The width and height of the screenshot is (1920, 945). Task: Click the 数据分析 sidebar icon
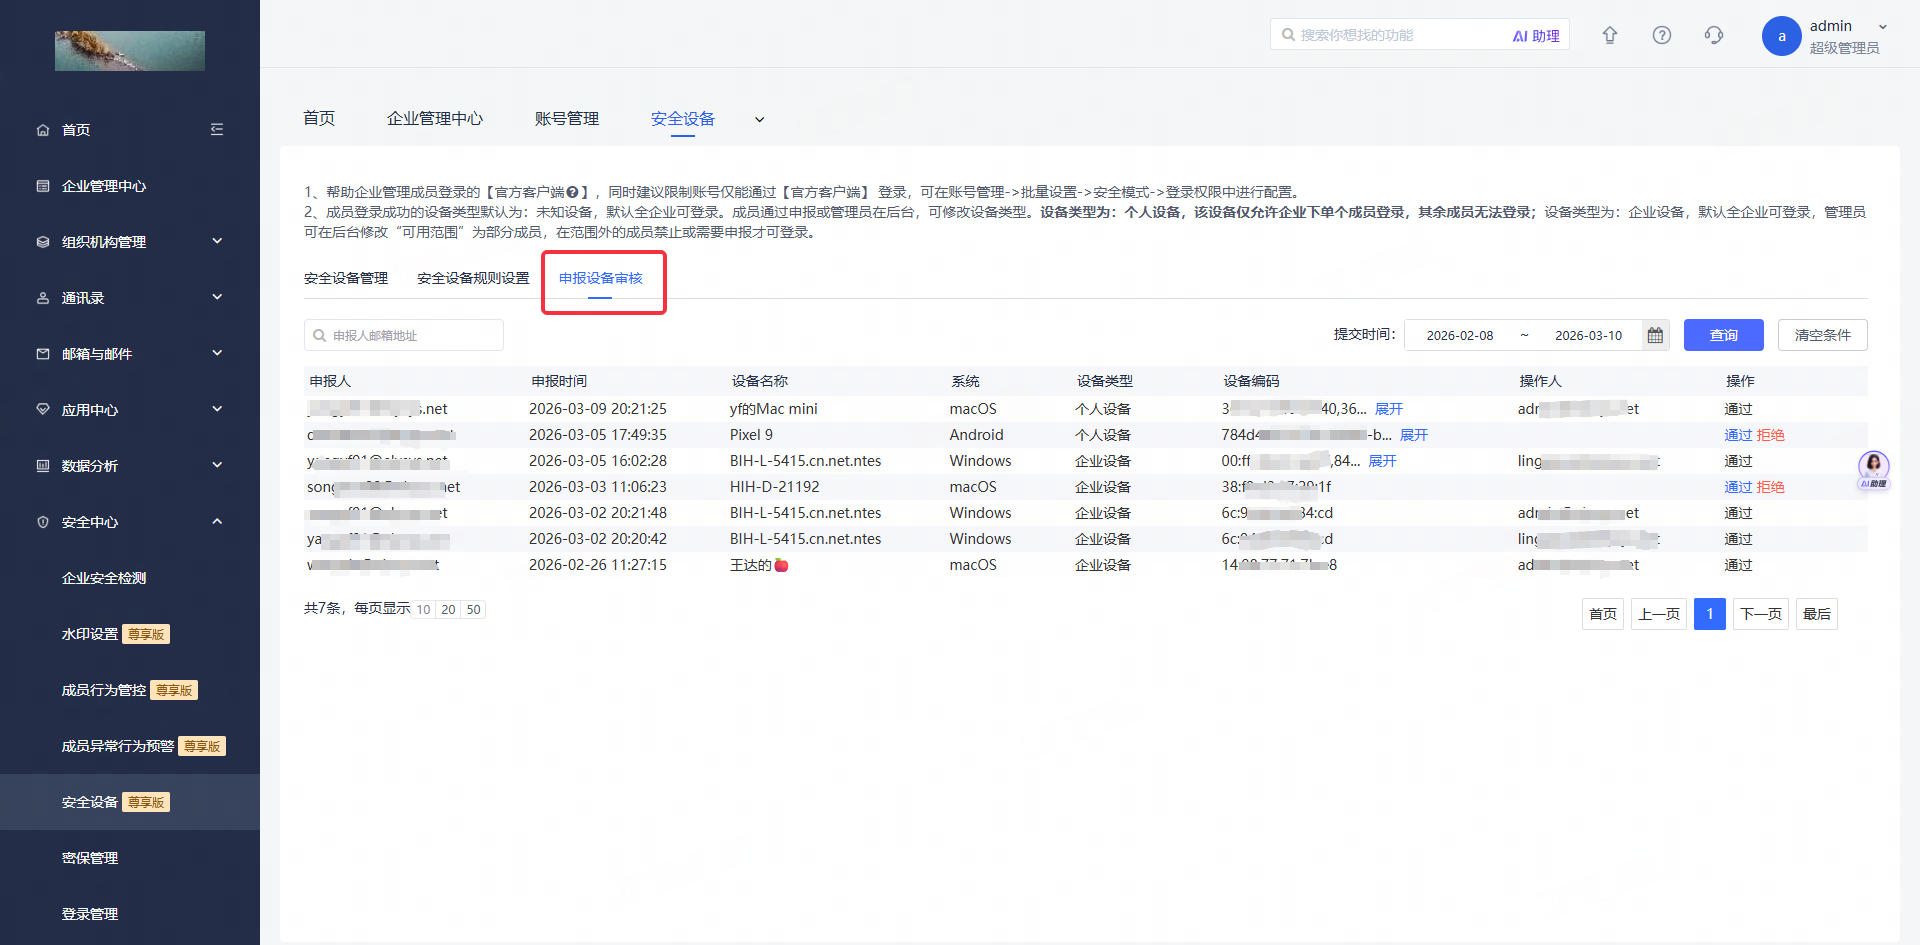(43, 466)
